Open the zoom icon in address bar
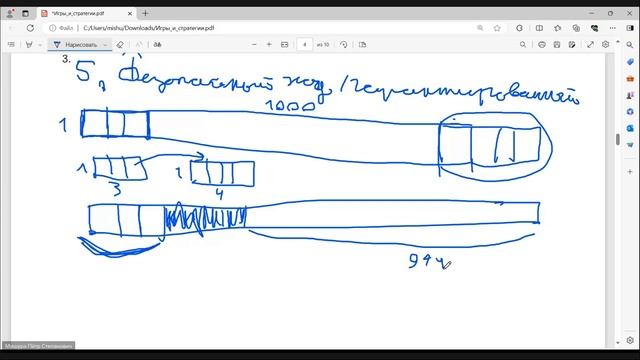The image size is (640, 360). tap(480, 28)
